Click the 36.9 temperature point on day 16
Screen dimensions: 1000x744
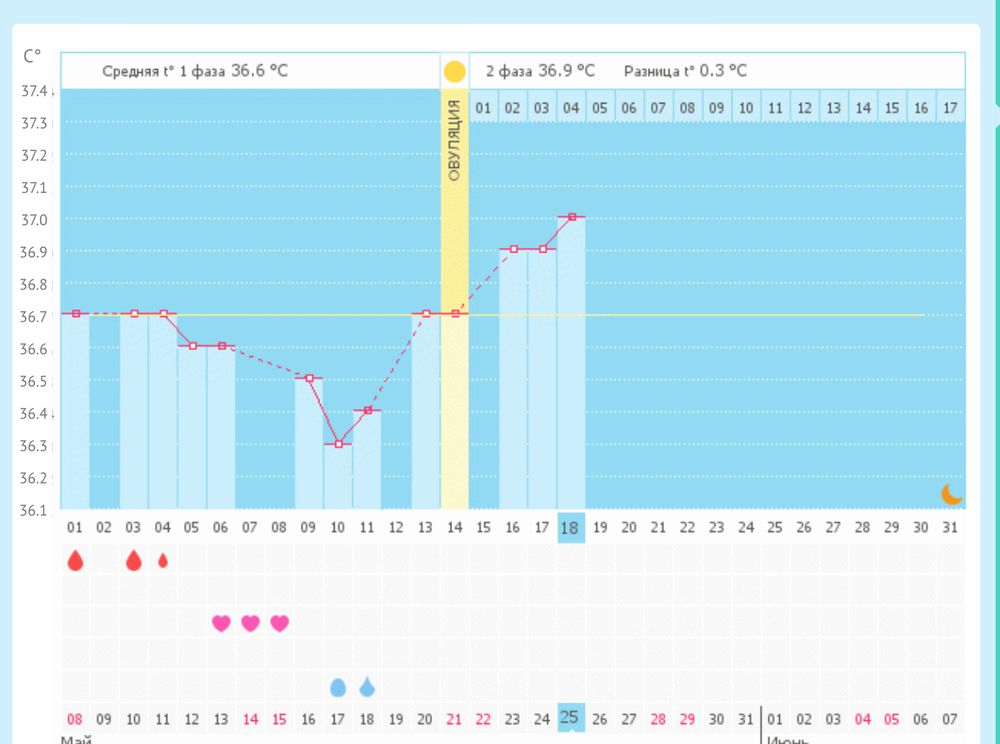(513, 249)
